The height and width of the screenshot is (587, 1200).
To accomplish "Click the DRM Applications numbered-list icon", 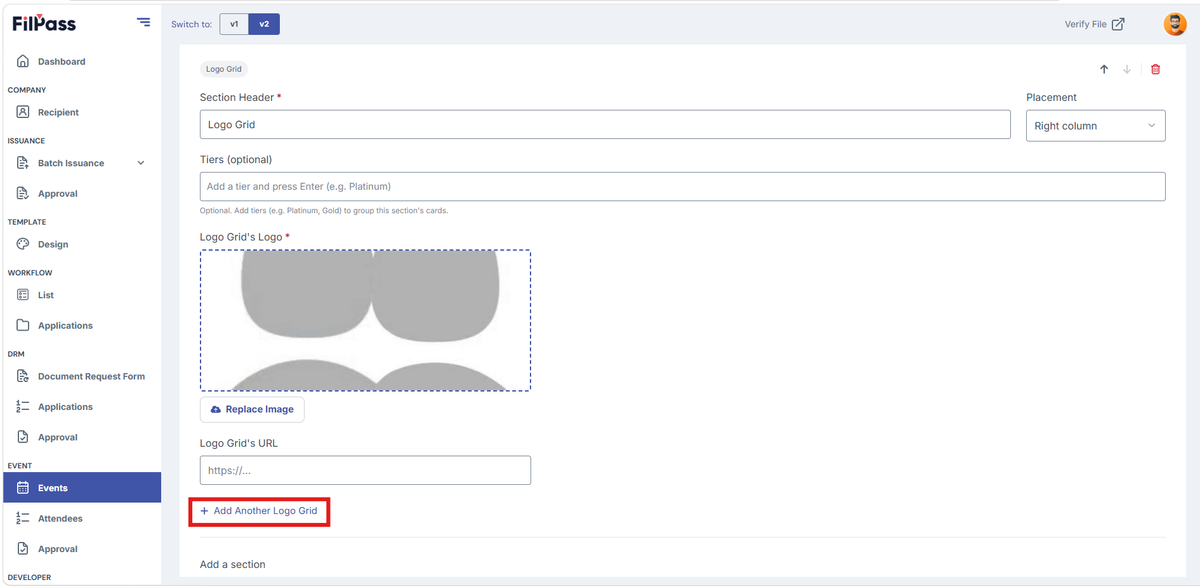I will pyautogui.click(x=23, y=407).
